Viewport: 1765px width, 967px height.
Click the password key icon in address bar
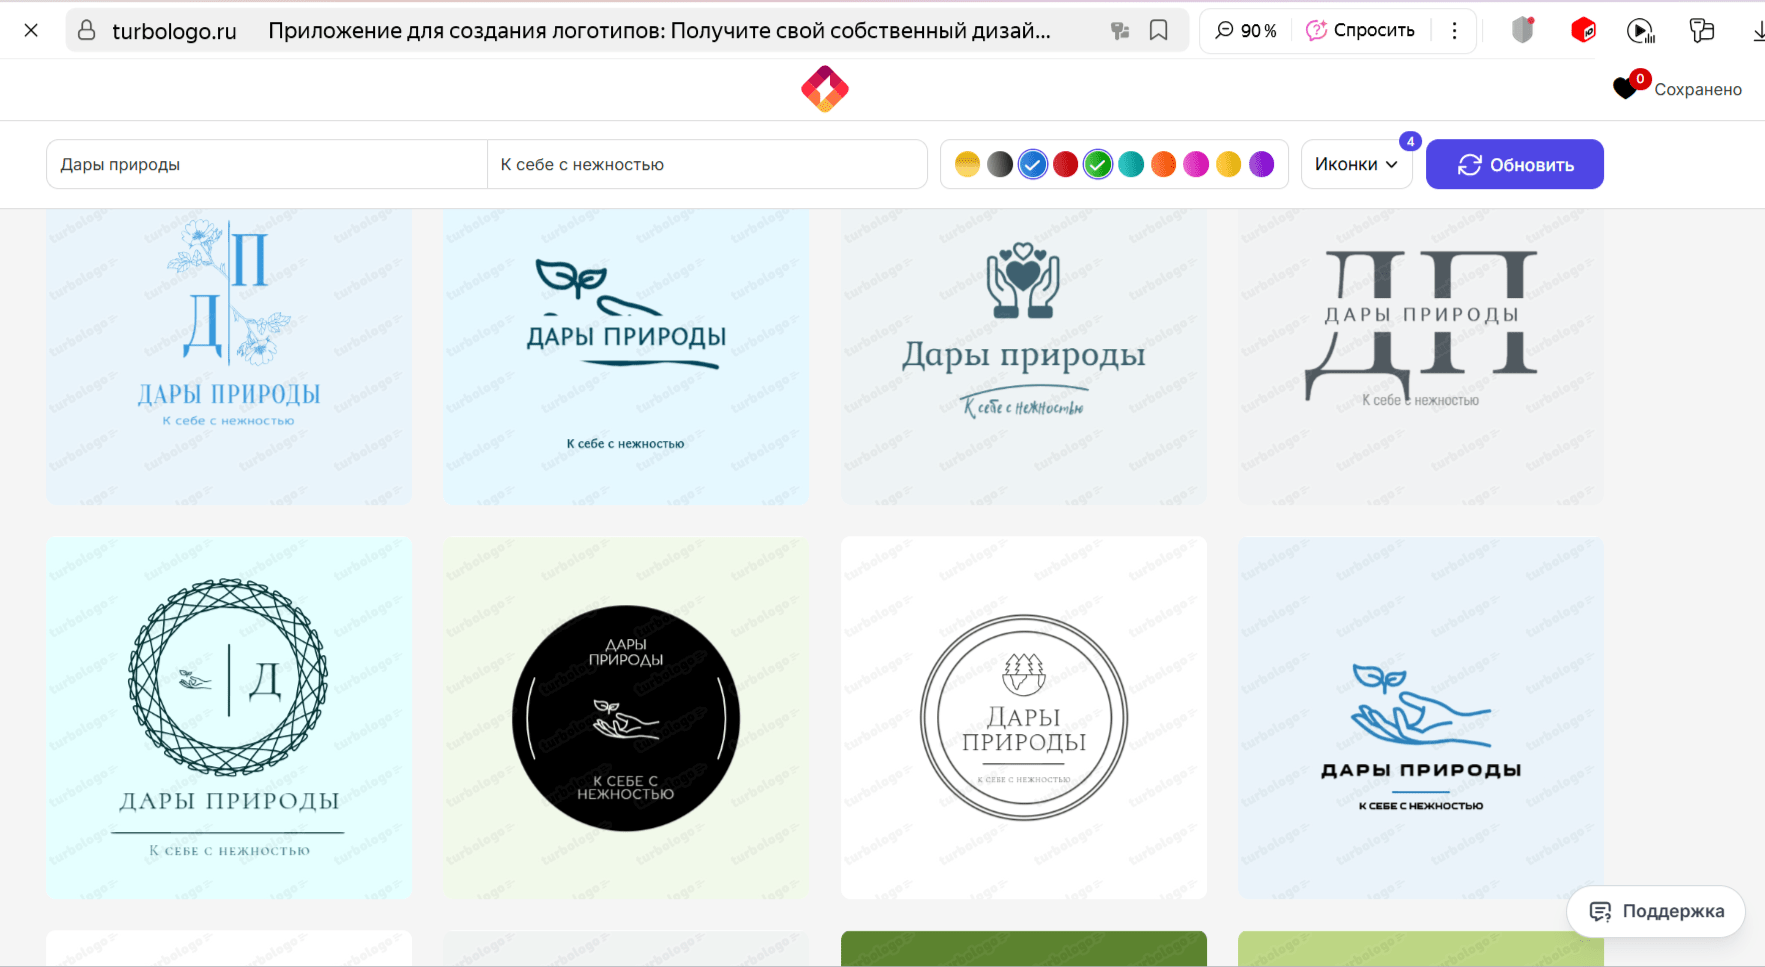(1120, 31)
